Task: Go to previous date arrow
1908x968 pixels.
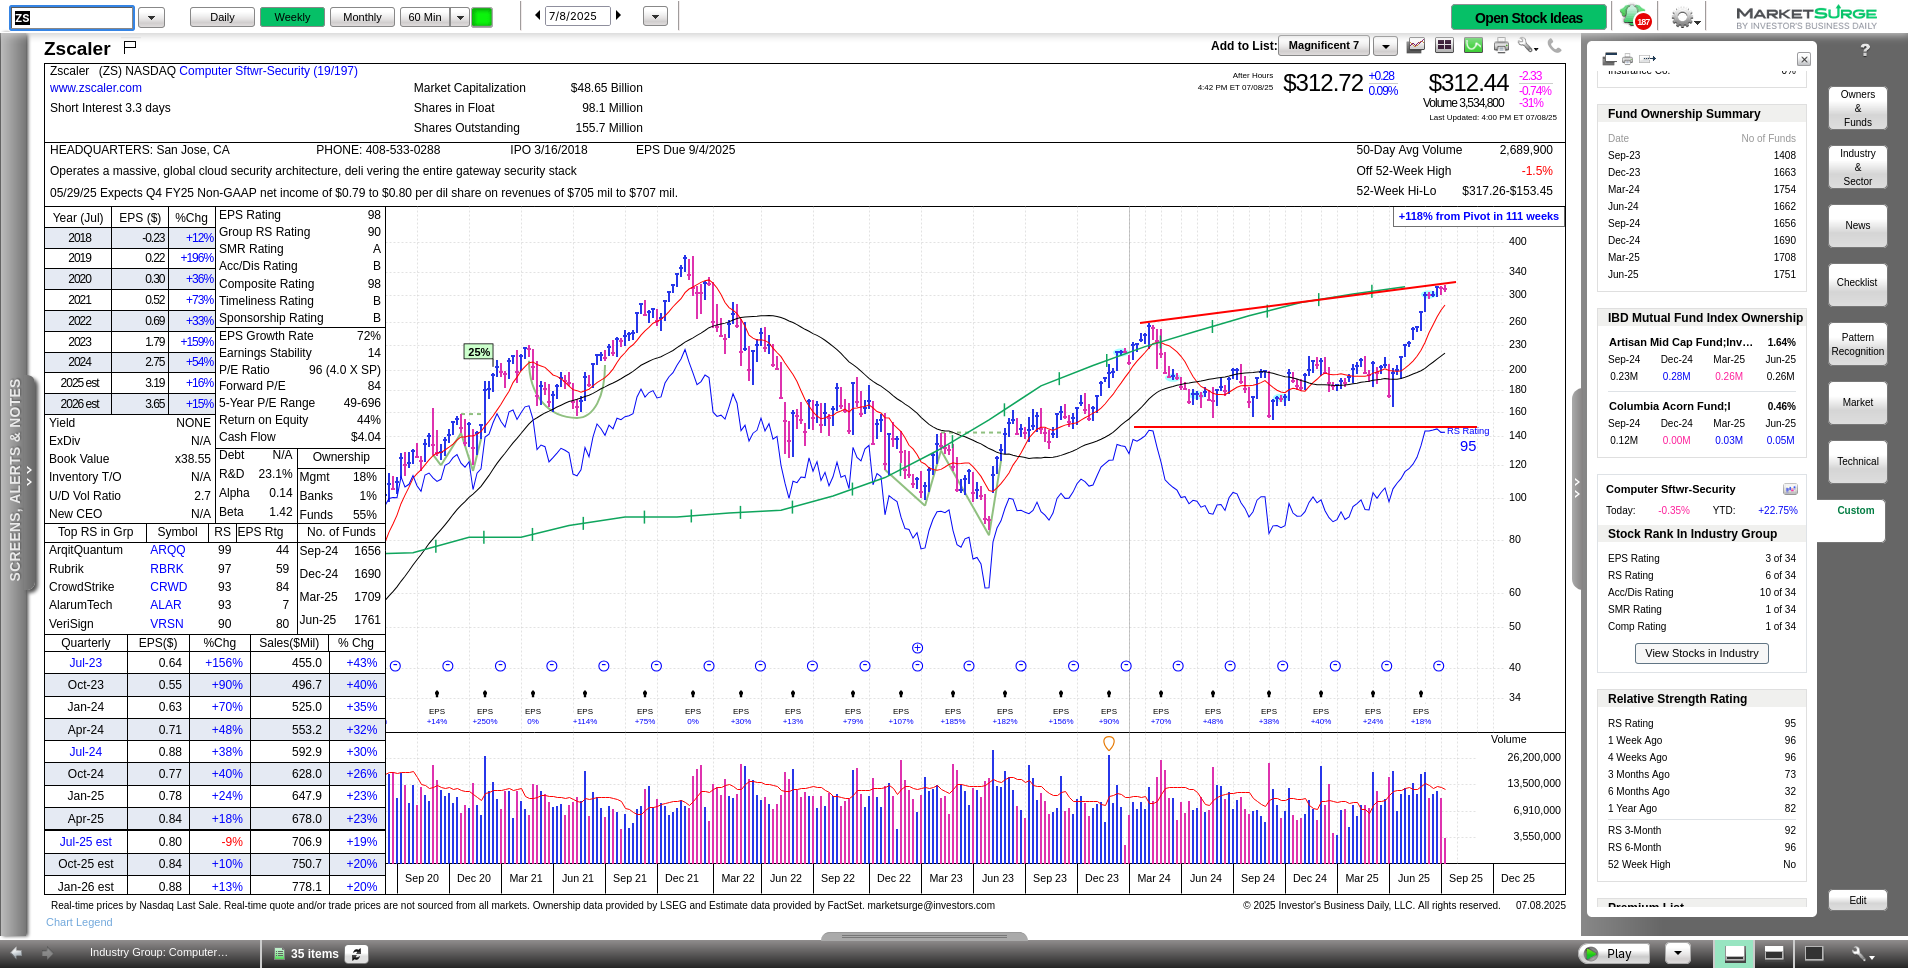Action: pyautogui.click(x=538, y=16)
